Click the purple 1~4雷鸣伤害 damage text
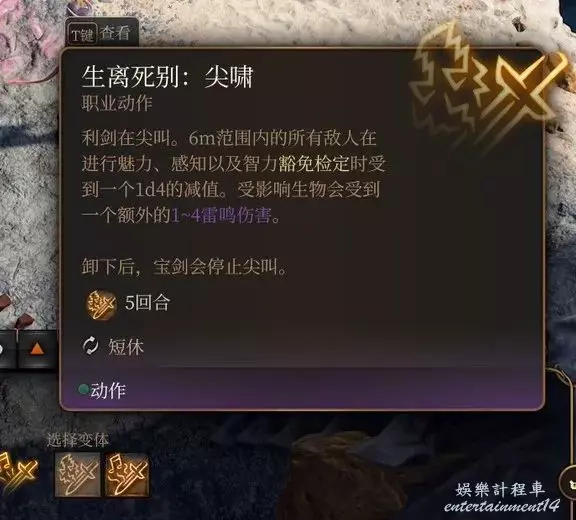Viewport: 576px width, 520px height. [x=222, y=216]
